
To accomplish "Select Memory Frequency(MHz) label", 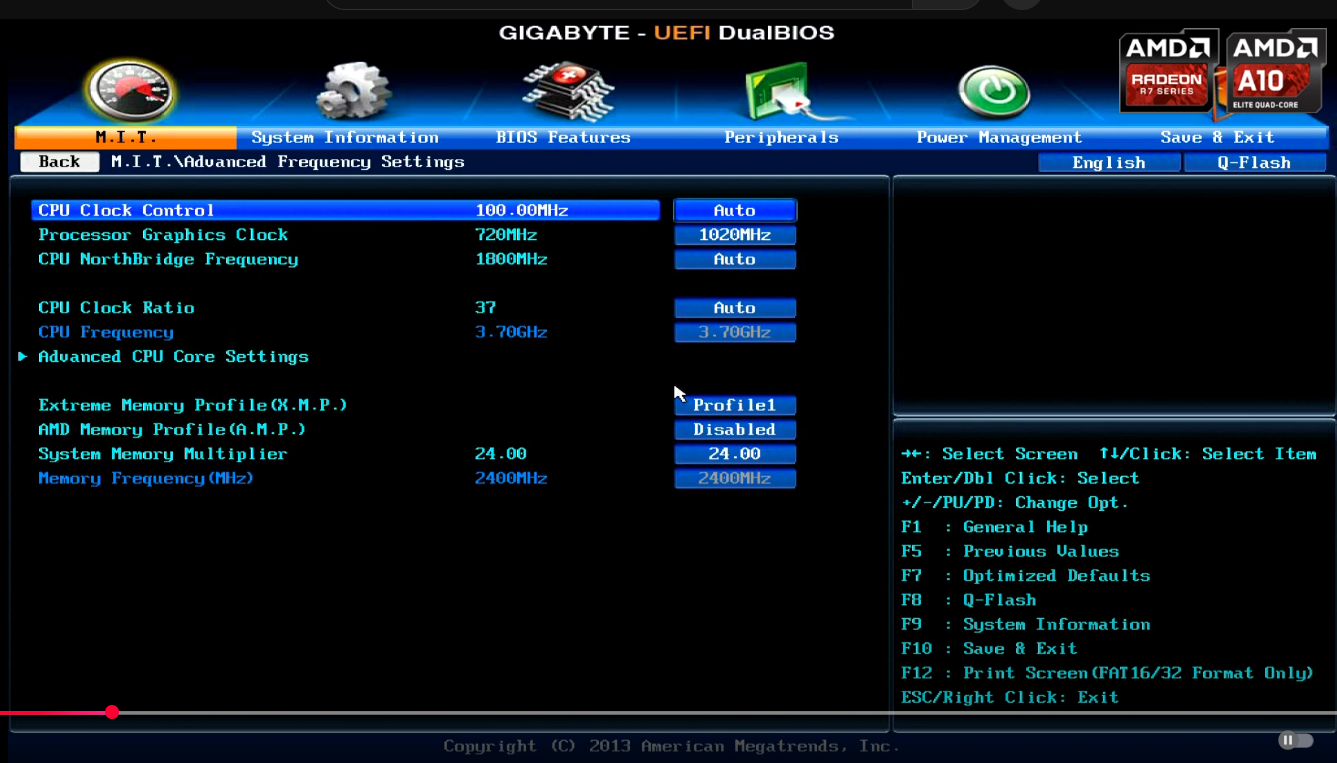I will [x=146, y=478].
